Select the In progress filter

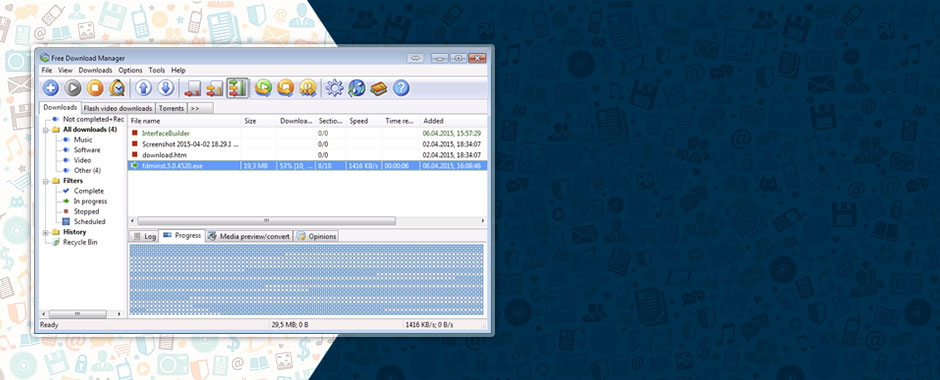click(x=90, y=201)
